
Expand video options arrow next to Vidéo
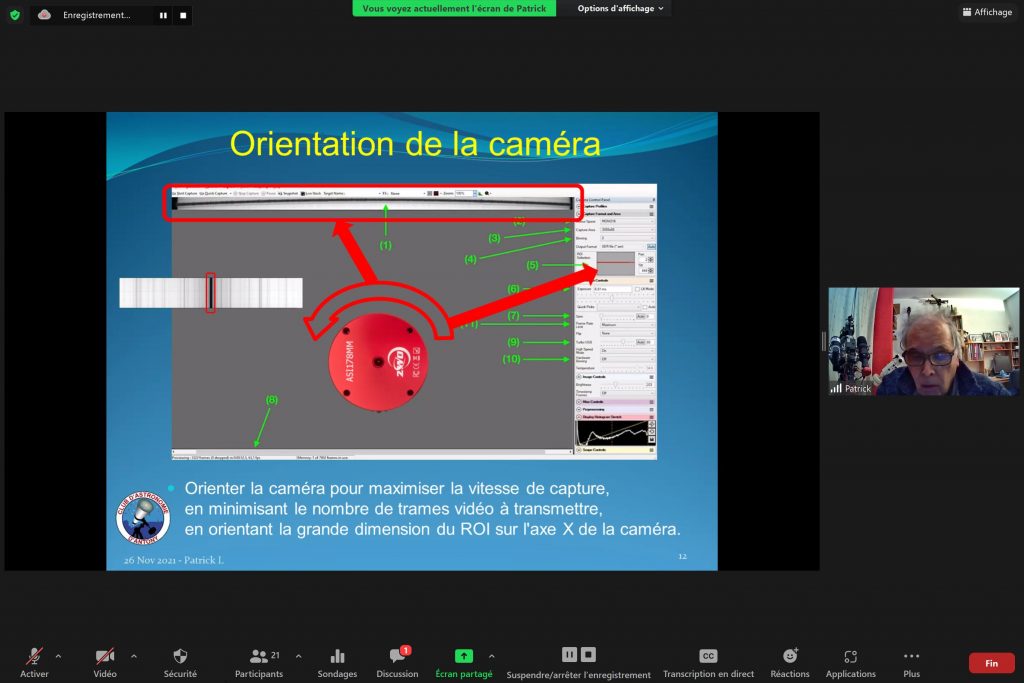(x=134, y=656)
